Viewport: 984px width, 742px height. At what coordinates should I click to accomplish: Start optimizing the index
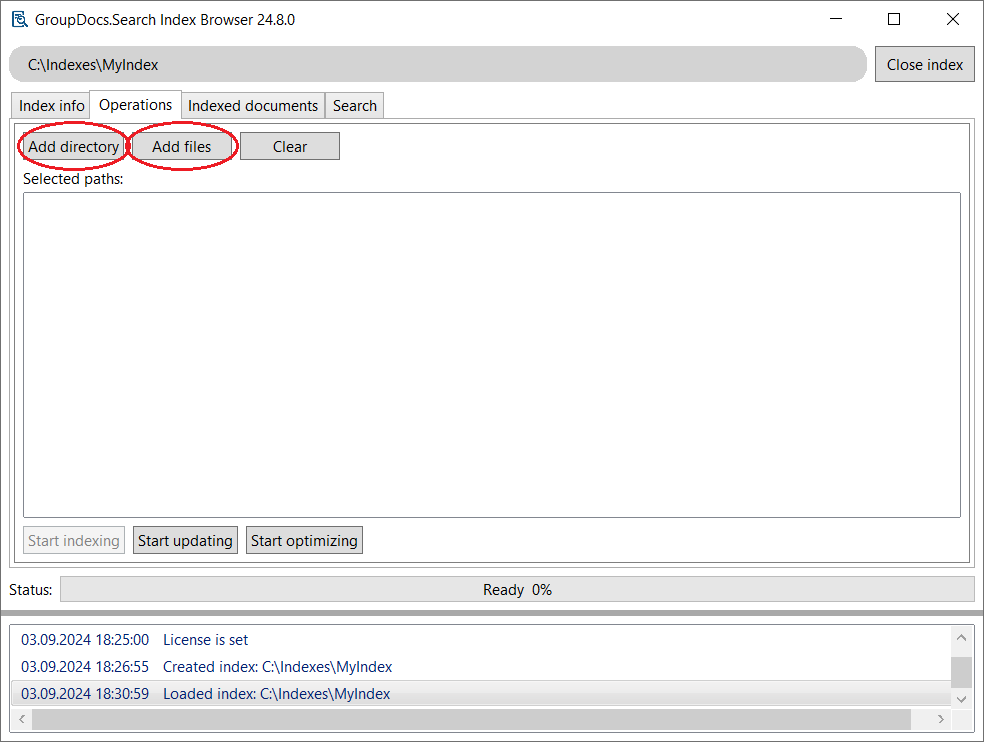[304, 541]
